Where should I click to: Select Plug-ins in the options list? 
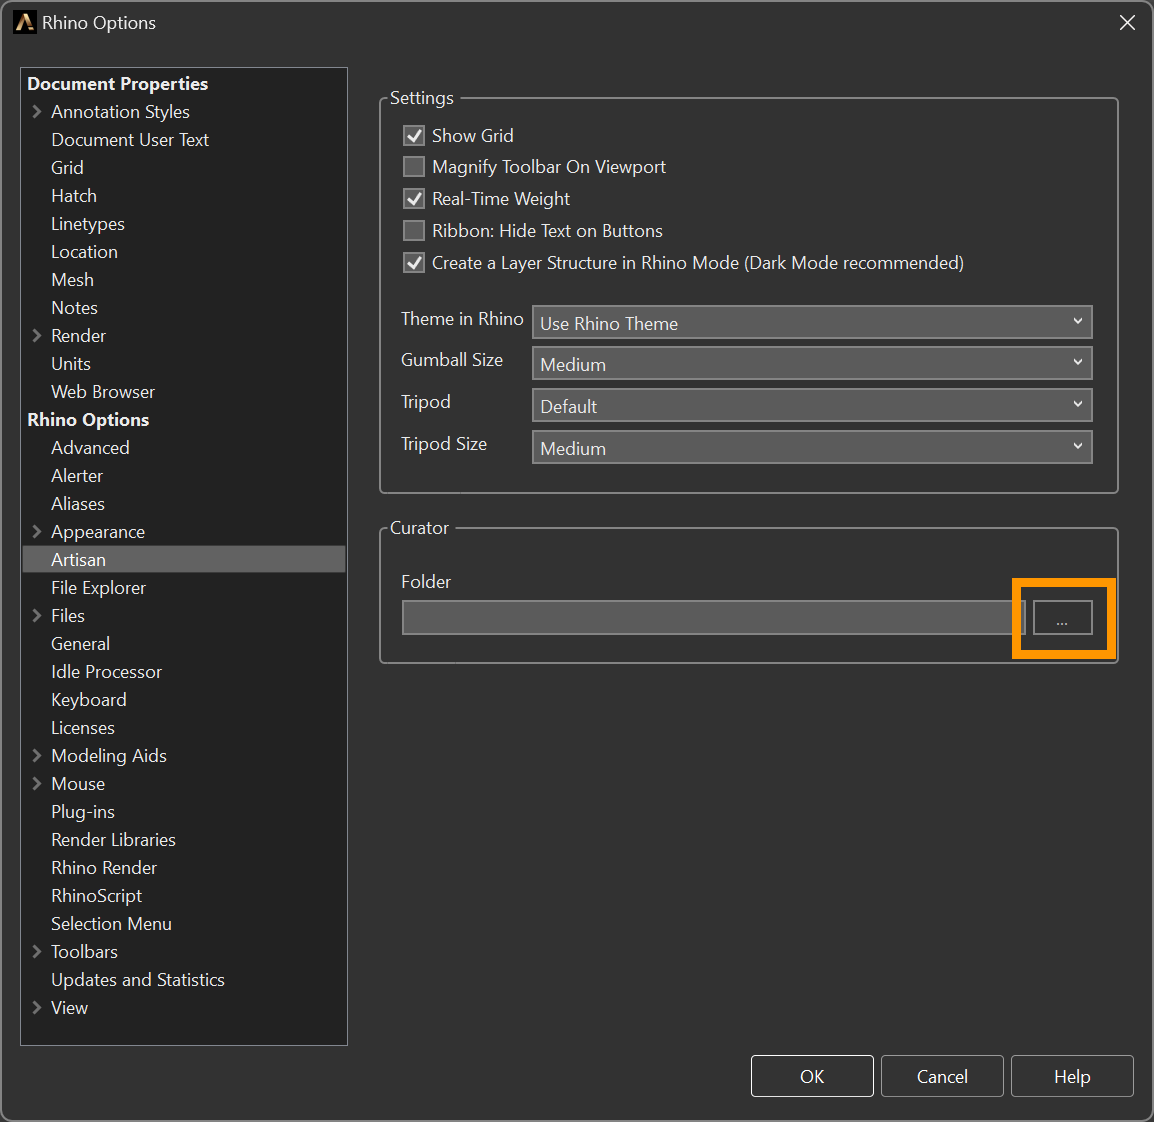tap(83, 812)
